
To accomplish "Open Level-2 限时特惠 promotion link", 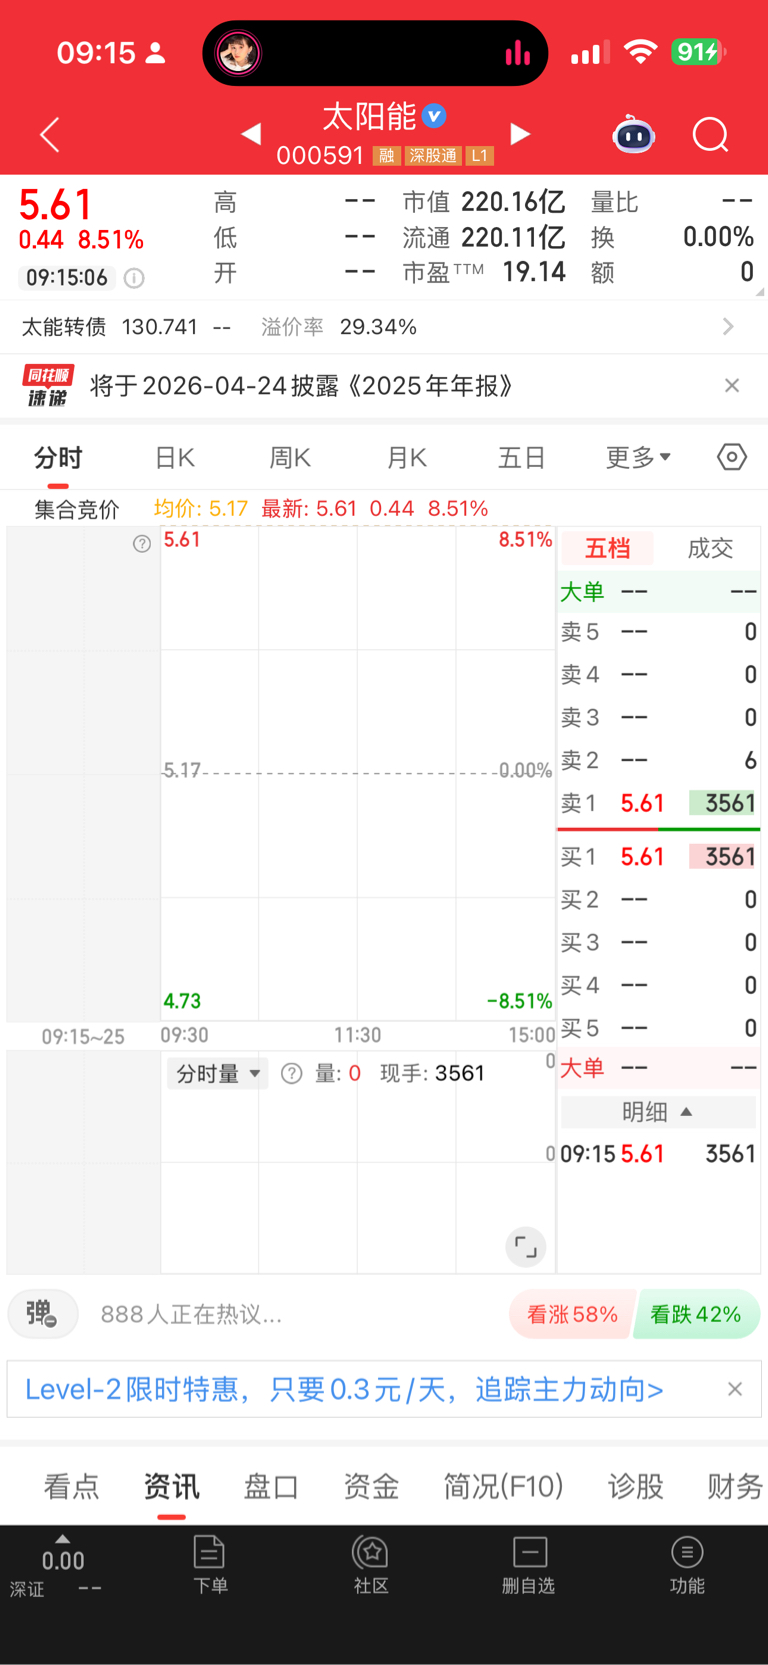I will click(x=344, y=1389).
